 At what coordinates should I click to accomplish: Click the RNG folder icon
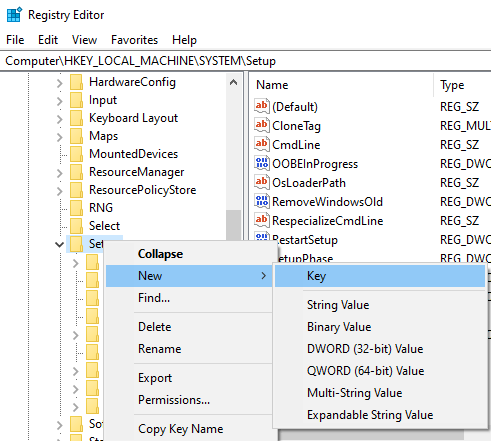[x=76, y=208]
